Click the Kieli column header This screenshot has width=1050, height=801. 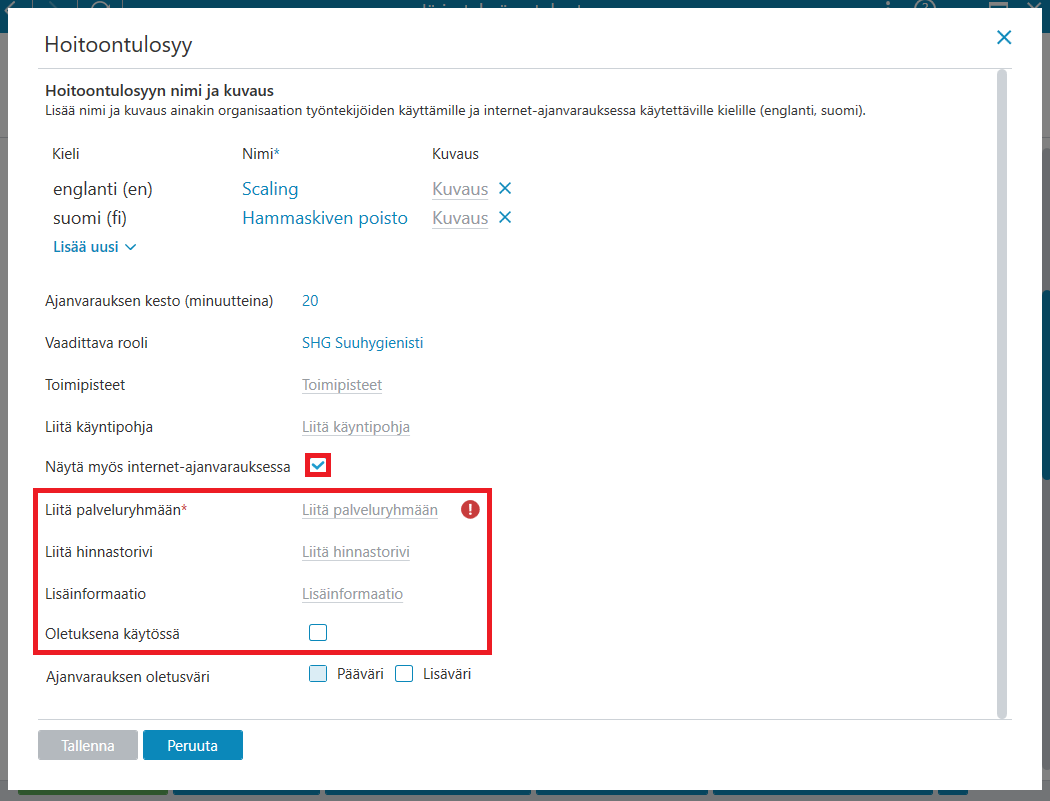(x=66, y=153)
